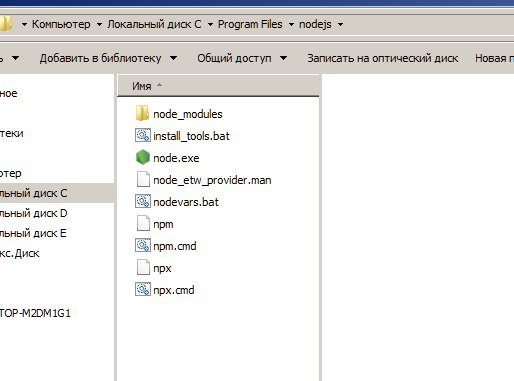Select Локальный диск E in navigation pane
Image resolution: width=514 pixels, height=381 pixels.
click(x=33, y=233)
